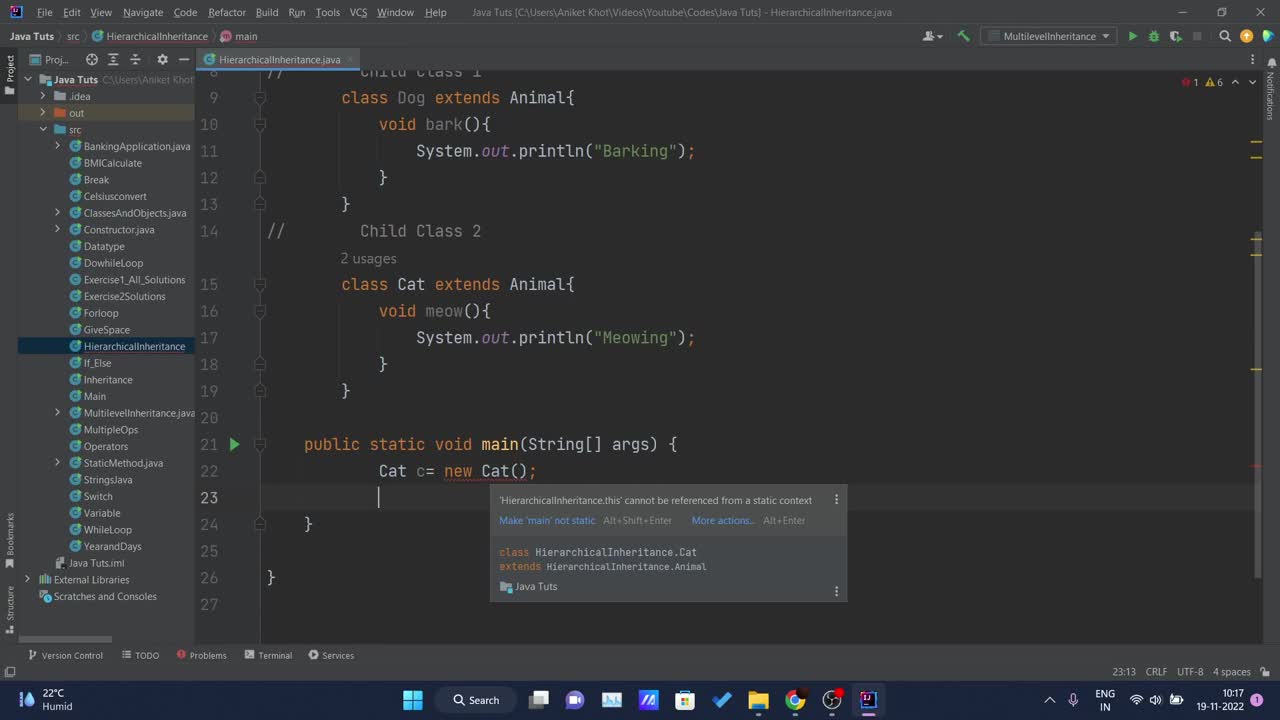
Task: Expand MultilevelInheritance.java node
Action: click(57, 413)
